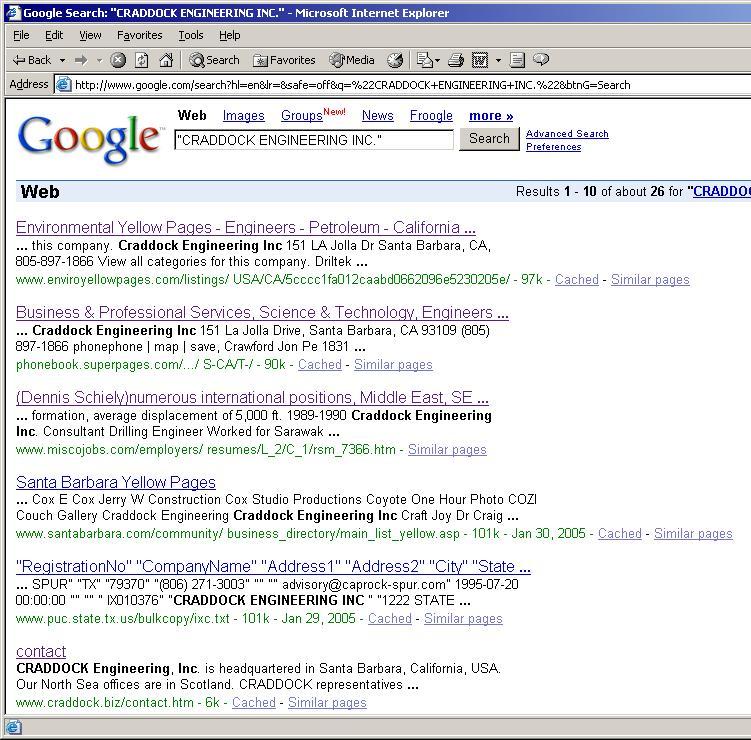Click the Google Search button
Viewport: 751px width, 740px height.
pyautogui.click(x=489, y=139)
